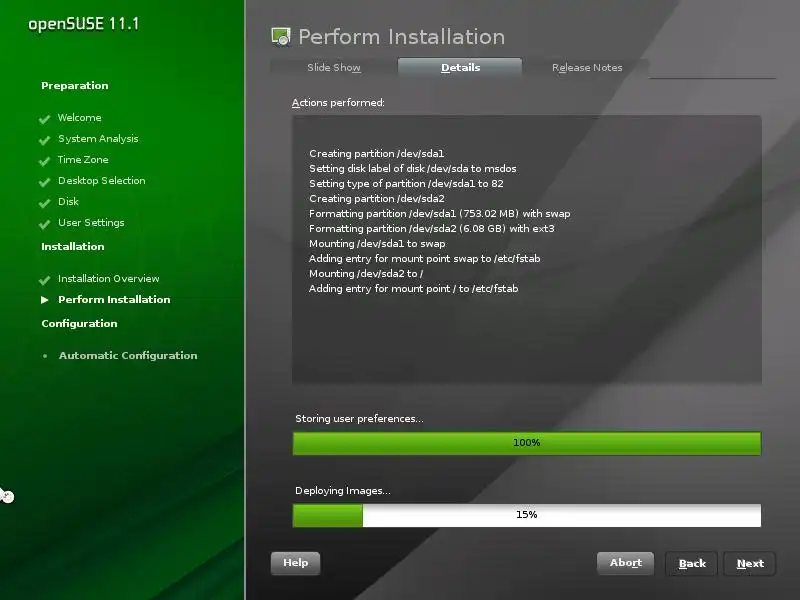Select 'Mounting /dev/sda1 to swap' line
The image size is (800, 600).
click(377, 243)
